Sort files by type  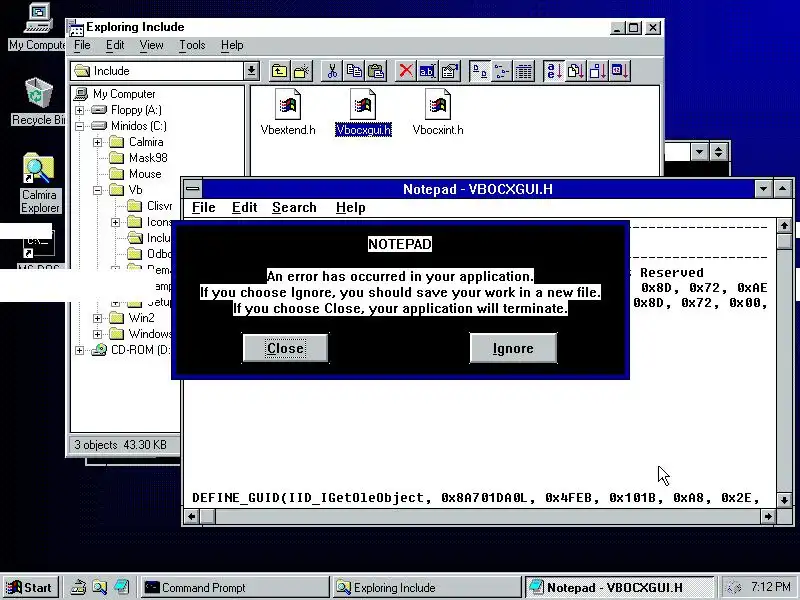point(576,71)
